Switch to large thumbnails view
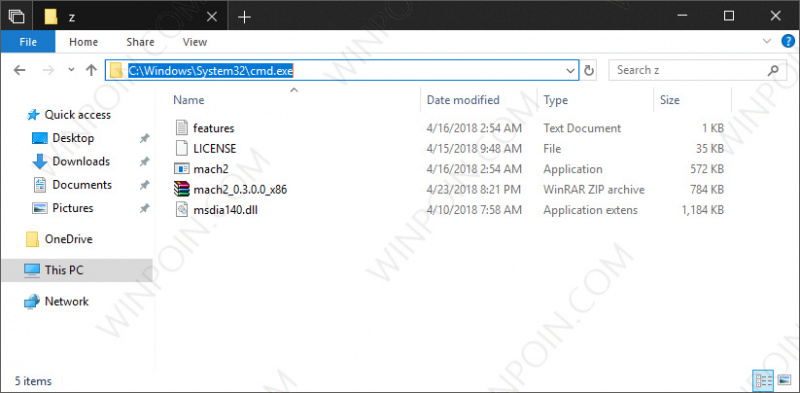 784,380
